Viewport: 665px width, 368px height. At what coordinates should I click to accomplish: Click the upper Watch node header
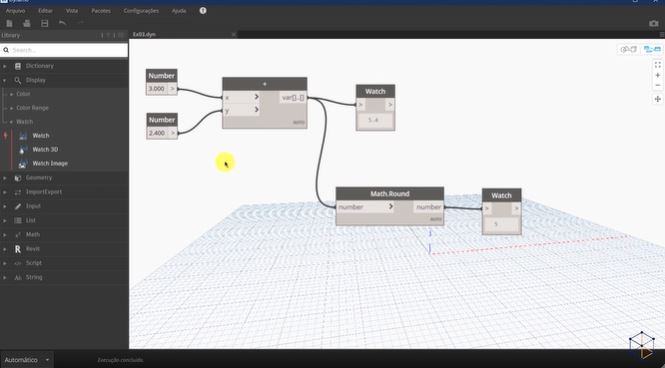pyautogui.click(x=375, y=91)
